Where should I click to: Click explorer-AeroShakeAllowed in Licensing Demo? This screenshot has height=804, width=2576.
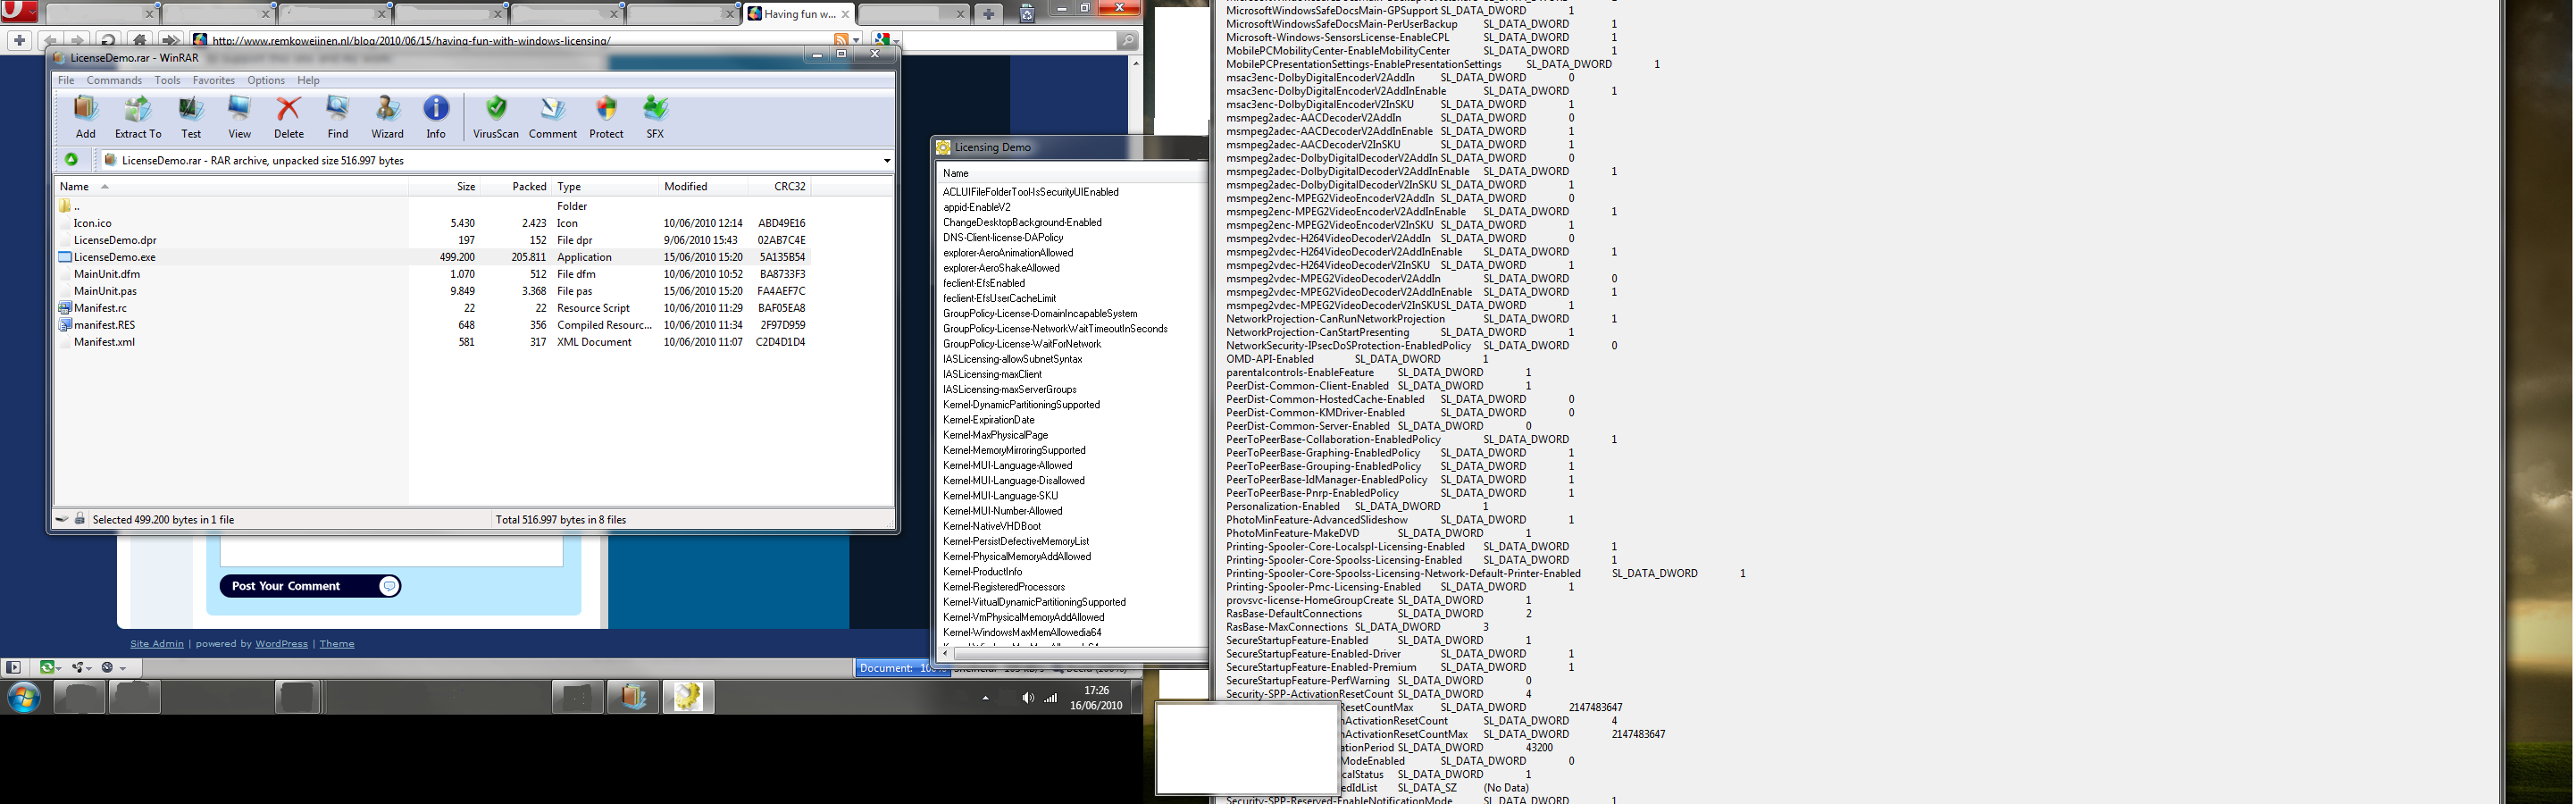pos(1001,268)
